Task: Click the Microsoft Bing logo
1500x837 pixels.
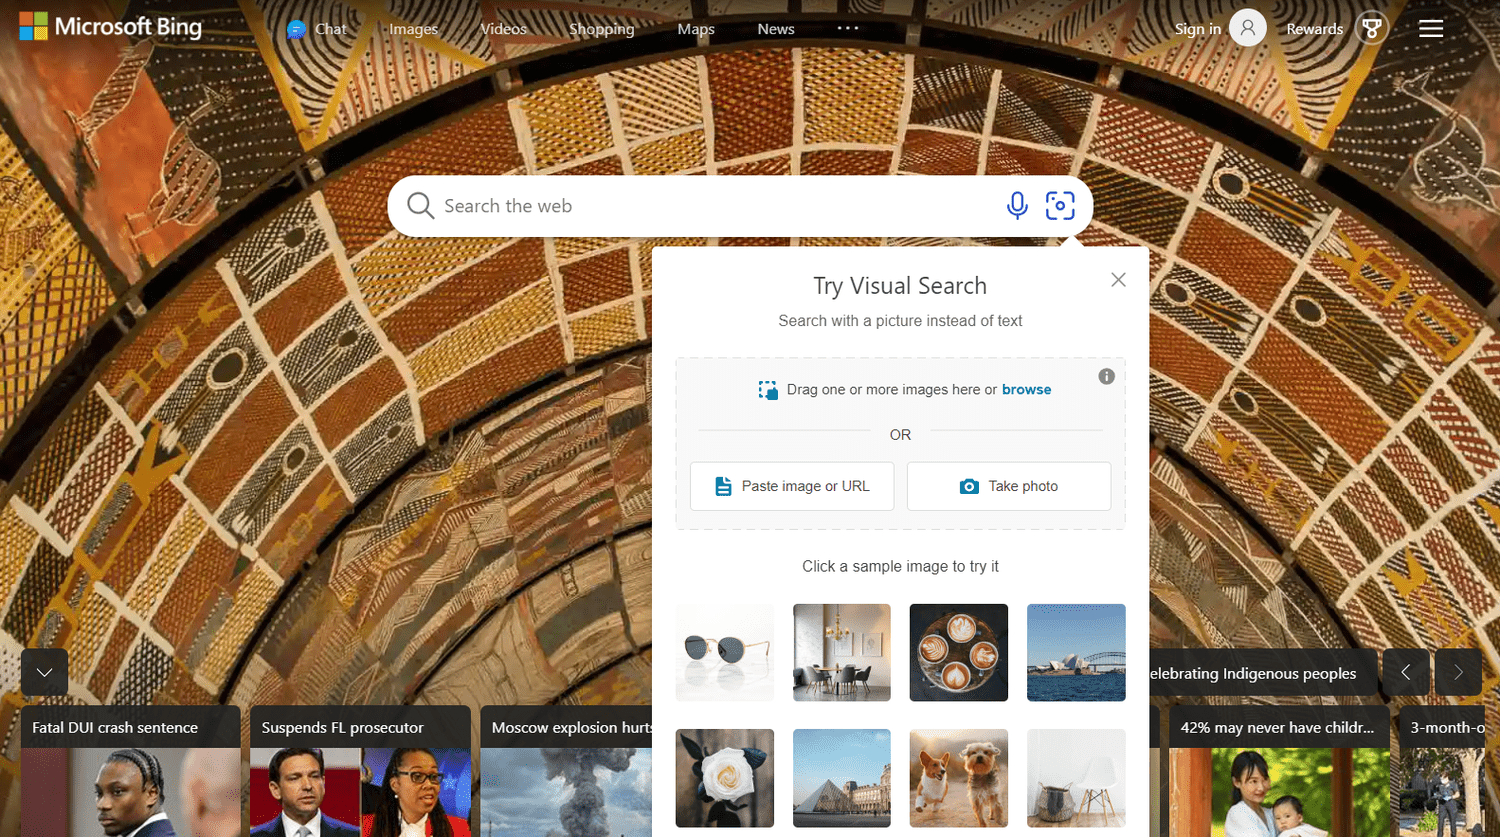Action: 111,27
